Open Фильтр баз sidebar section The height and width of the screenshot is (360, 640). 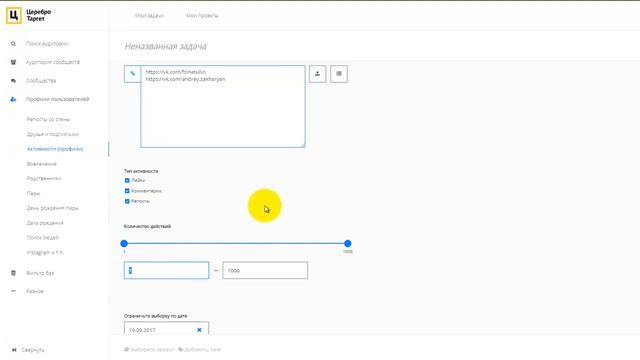(x=40, y=273)
